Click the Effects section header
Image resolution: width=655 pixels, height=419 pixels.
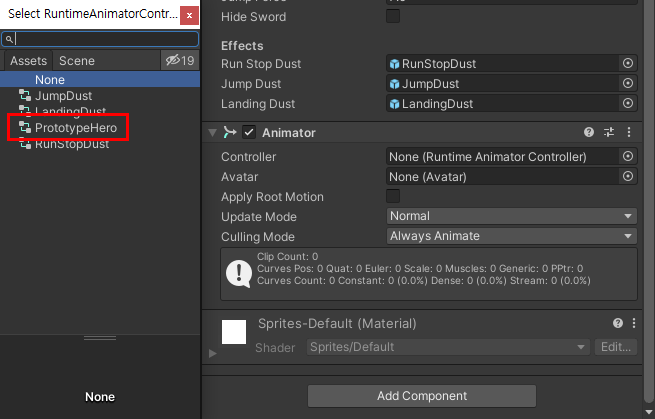242,46
